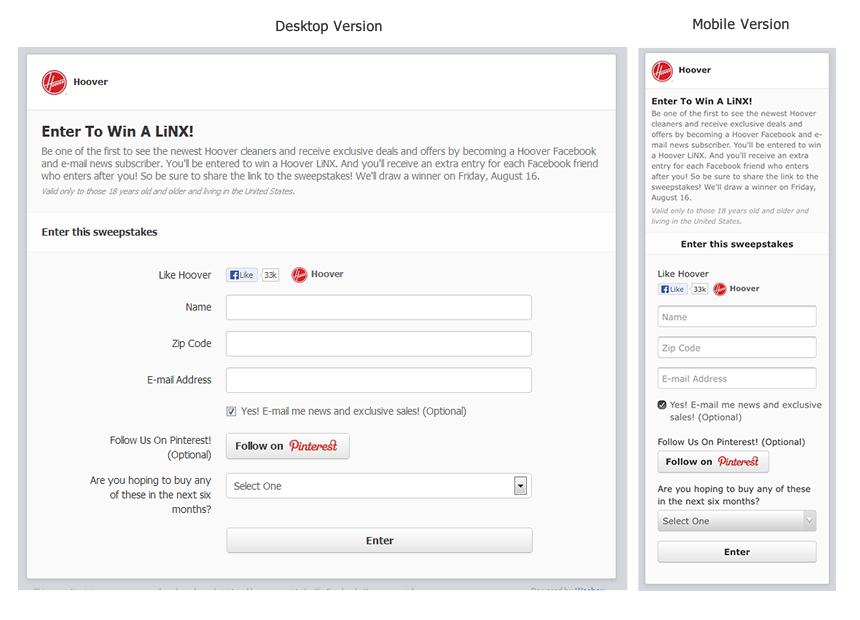
Task: Click the desktop 'Zip Code' field label
Action: click(x=191, y=343)
